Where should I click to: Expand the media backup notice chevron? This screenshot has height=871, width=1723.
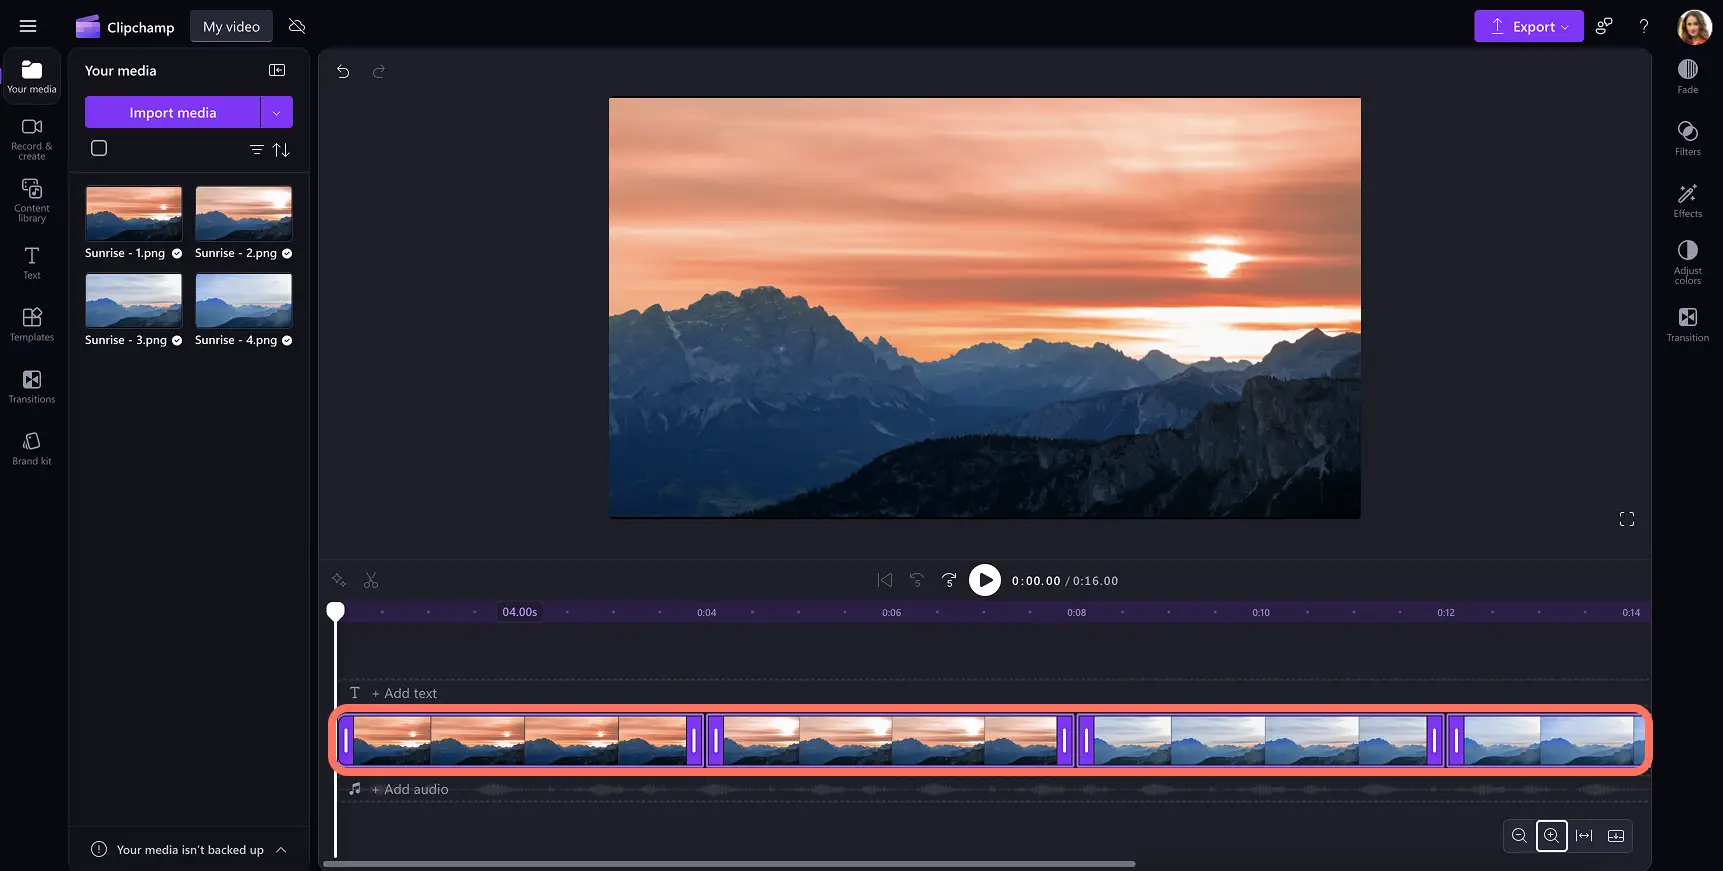click(x=281, y=849)
